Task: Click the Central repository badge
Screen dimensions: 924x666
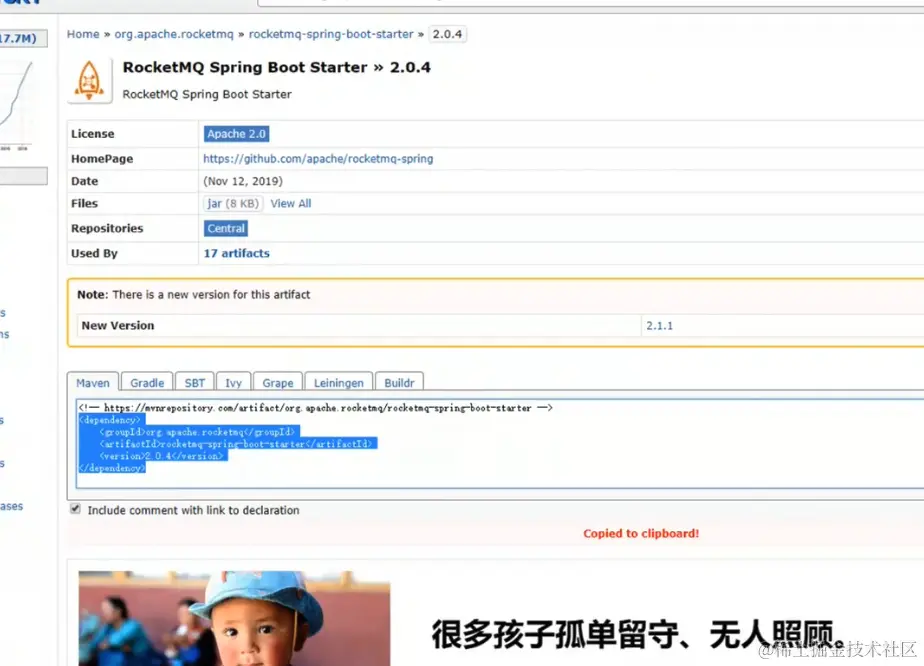Action: pos(226,228)
